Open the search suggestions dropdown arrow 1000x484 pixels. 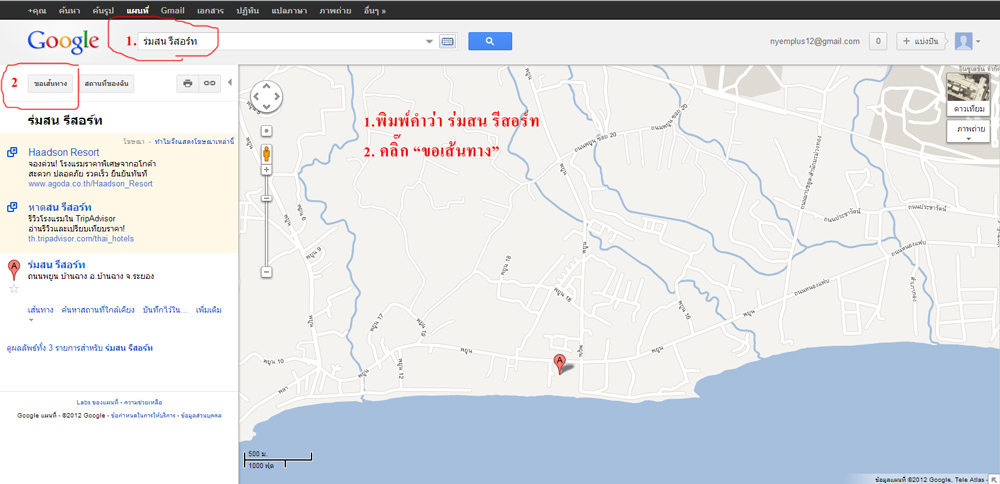click(430, 41)
